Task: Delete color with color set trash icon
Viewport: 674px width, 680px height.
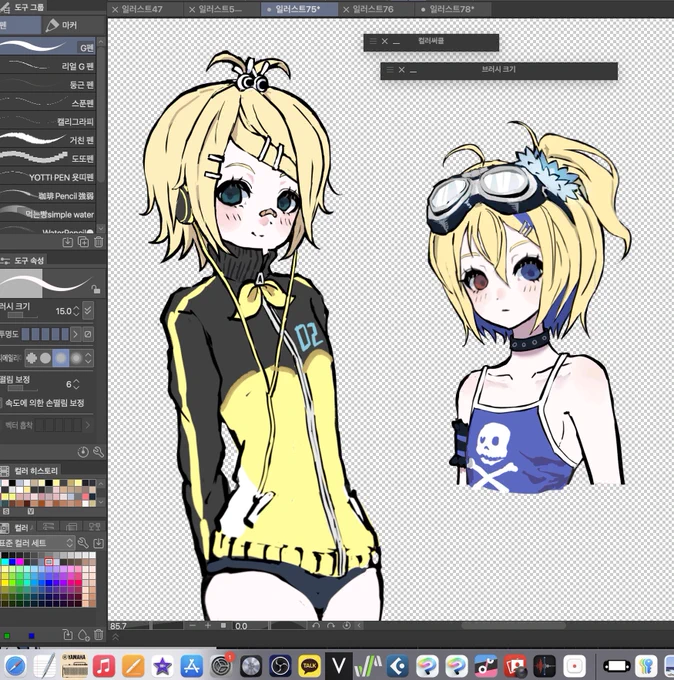Action: (x=98, y=635)
